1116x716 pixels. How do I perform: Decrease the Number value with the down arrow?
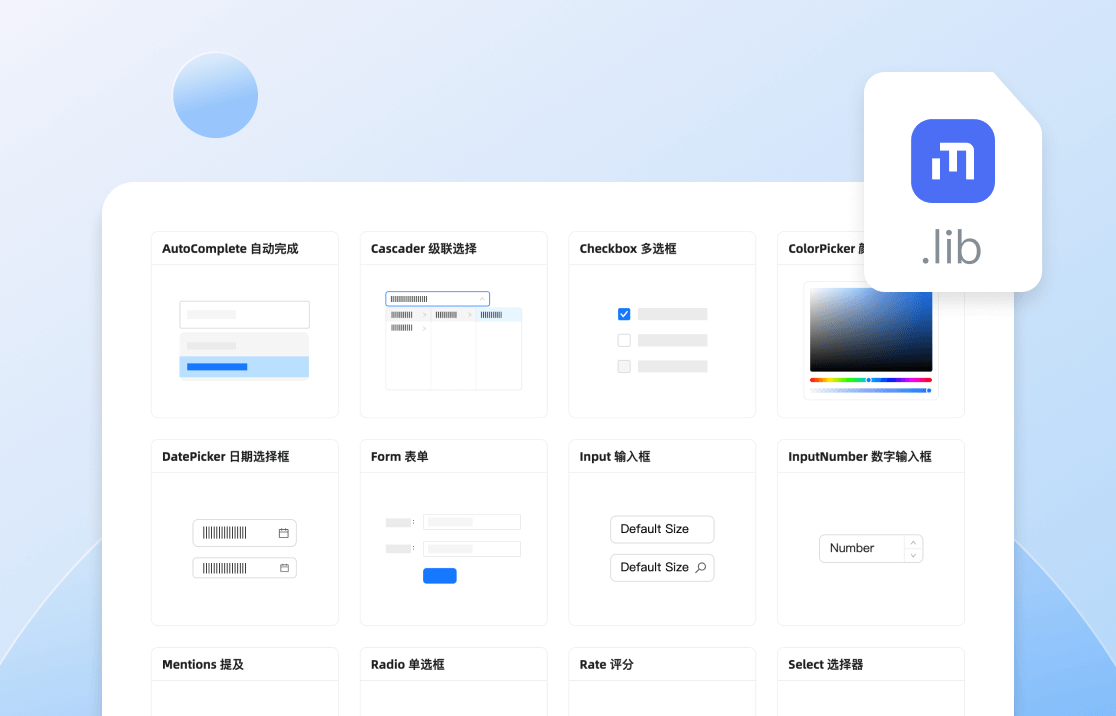point(913,555)
